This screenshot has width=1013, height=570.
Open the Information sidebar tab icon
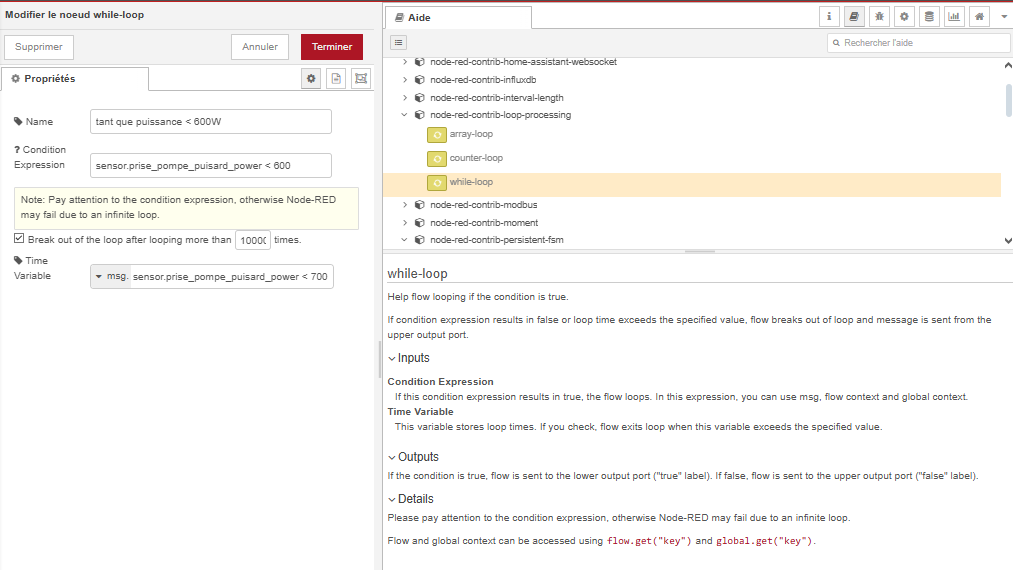[829, 17]
